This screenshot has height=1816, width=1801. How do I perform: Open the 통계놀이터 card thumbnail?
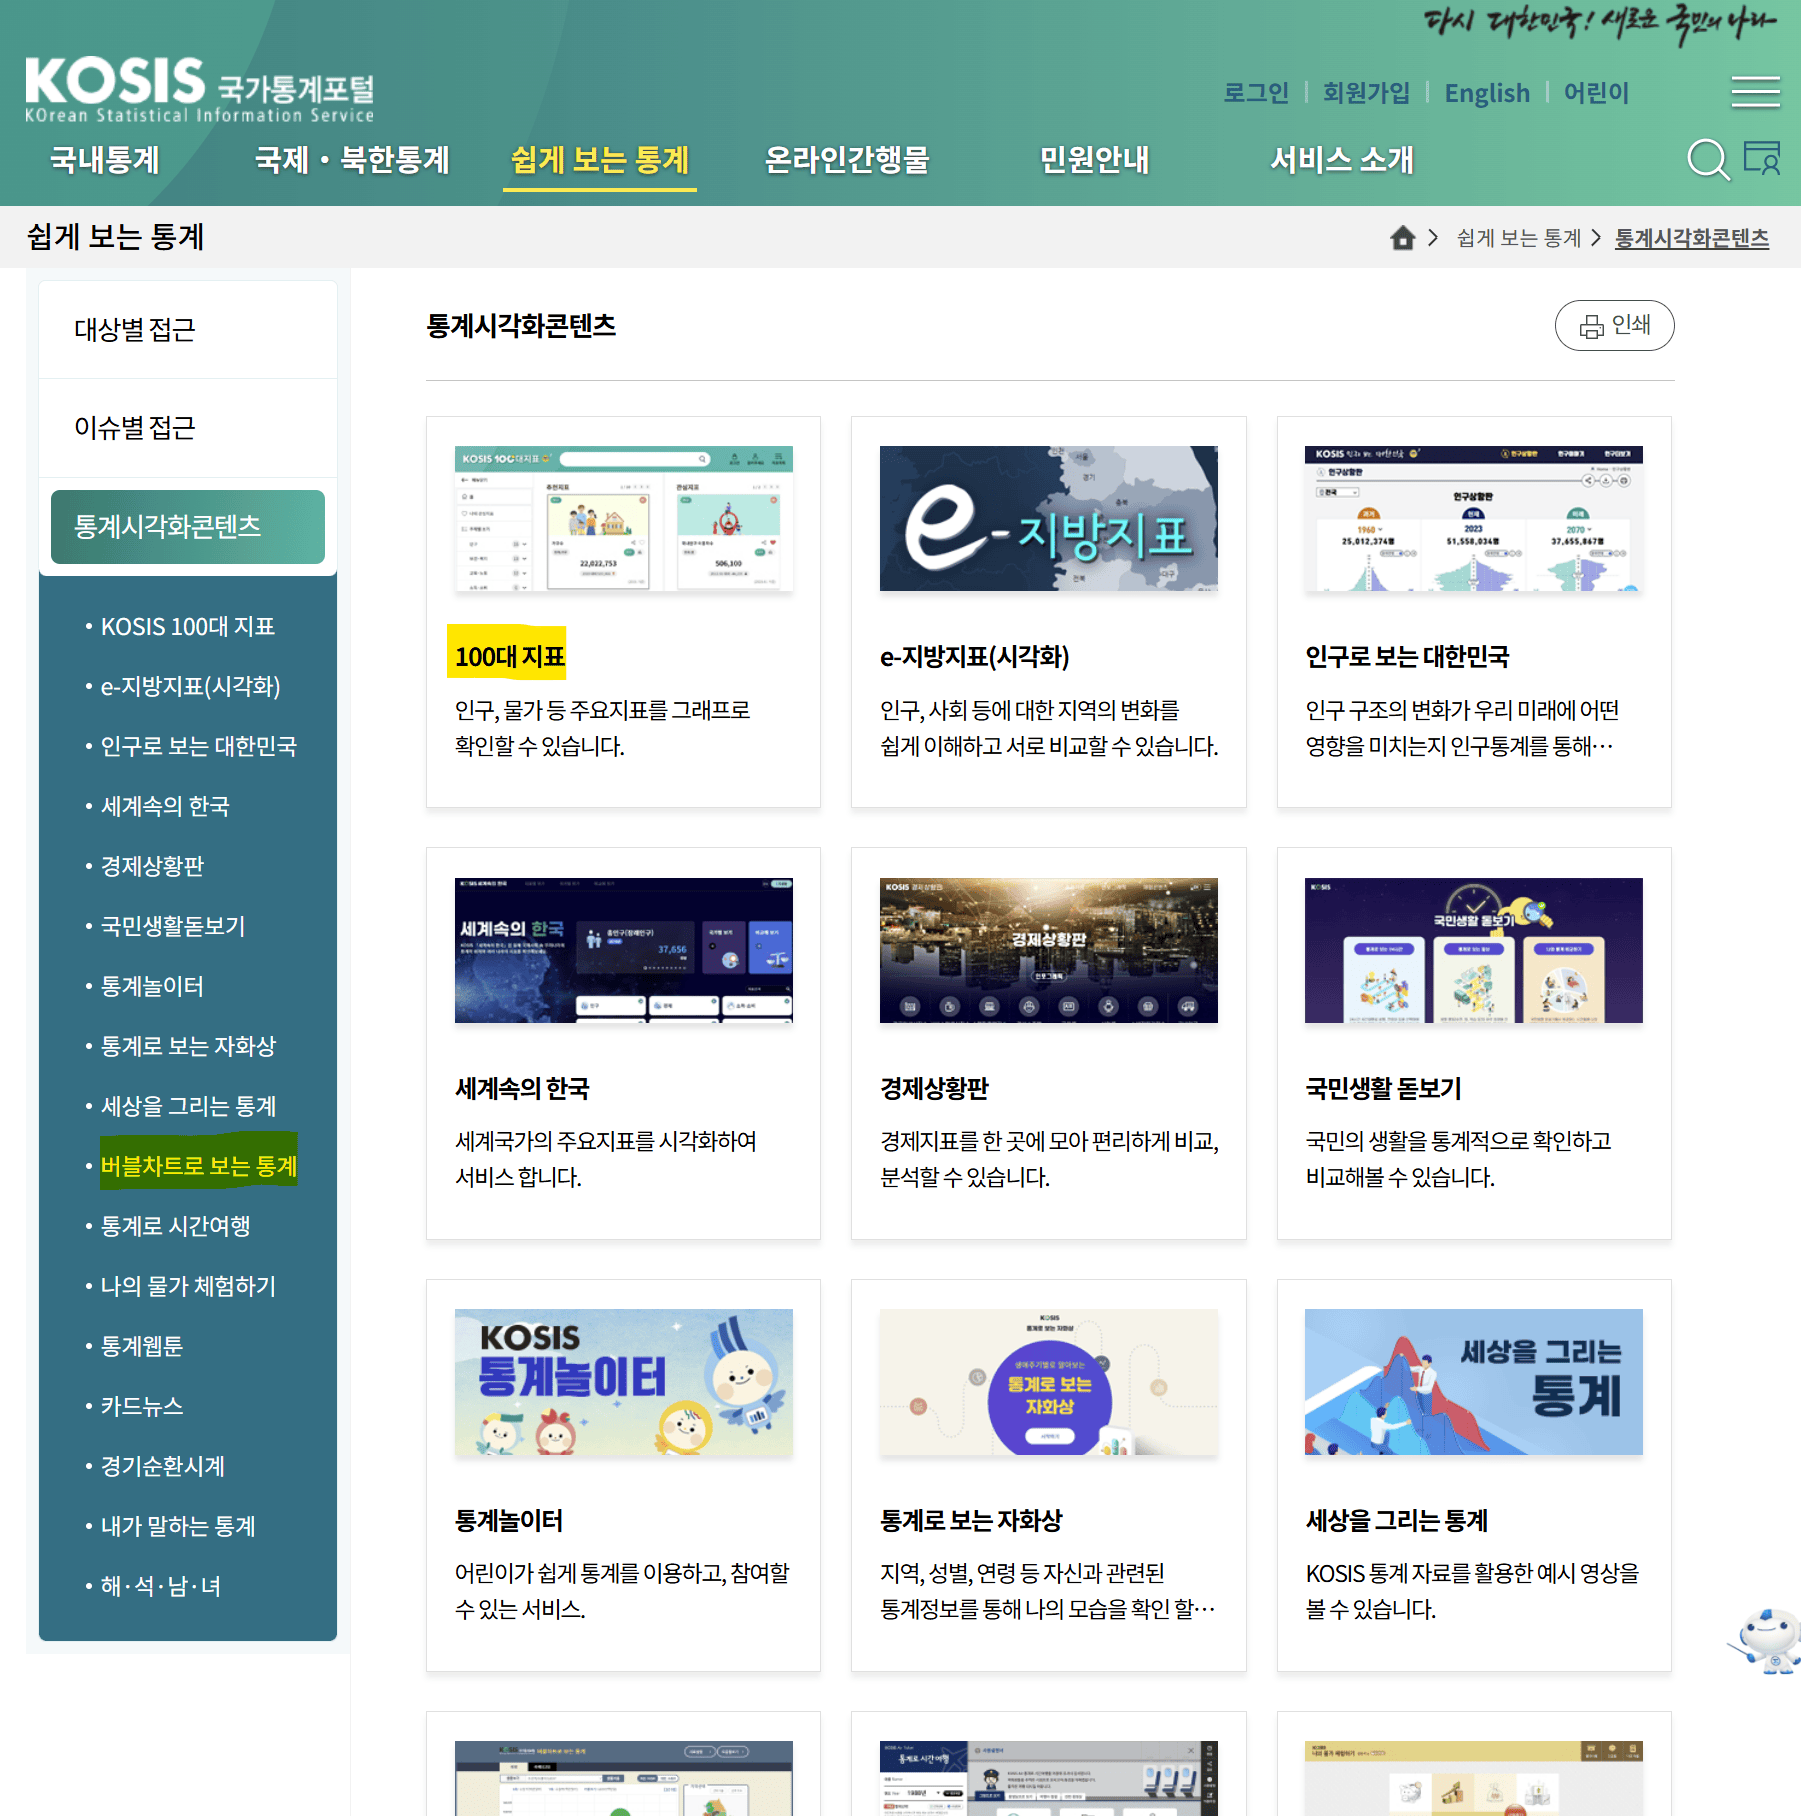click(x=623, y=1382)
